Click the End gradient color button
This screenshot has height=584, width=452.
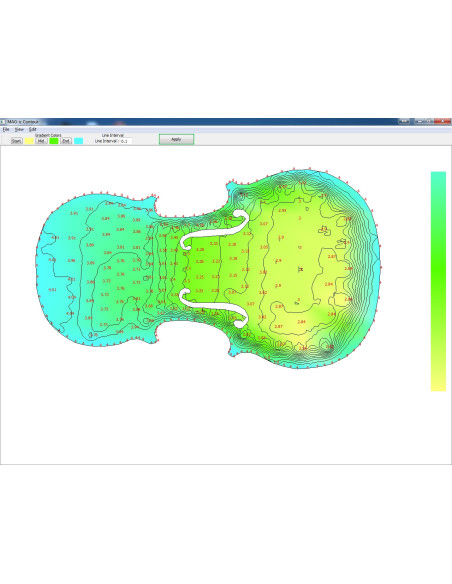coord(66,141)
